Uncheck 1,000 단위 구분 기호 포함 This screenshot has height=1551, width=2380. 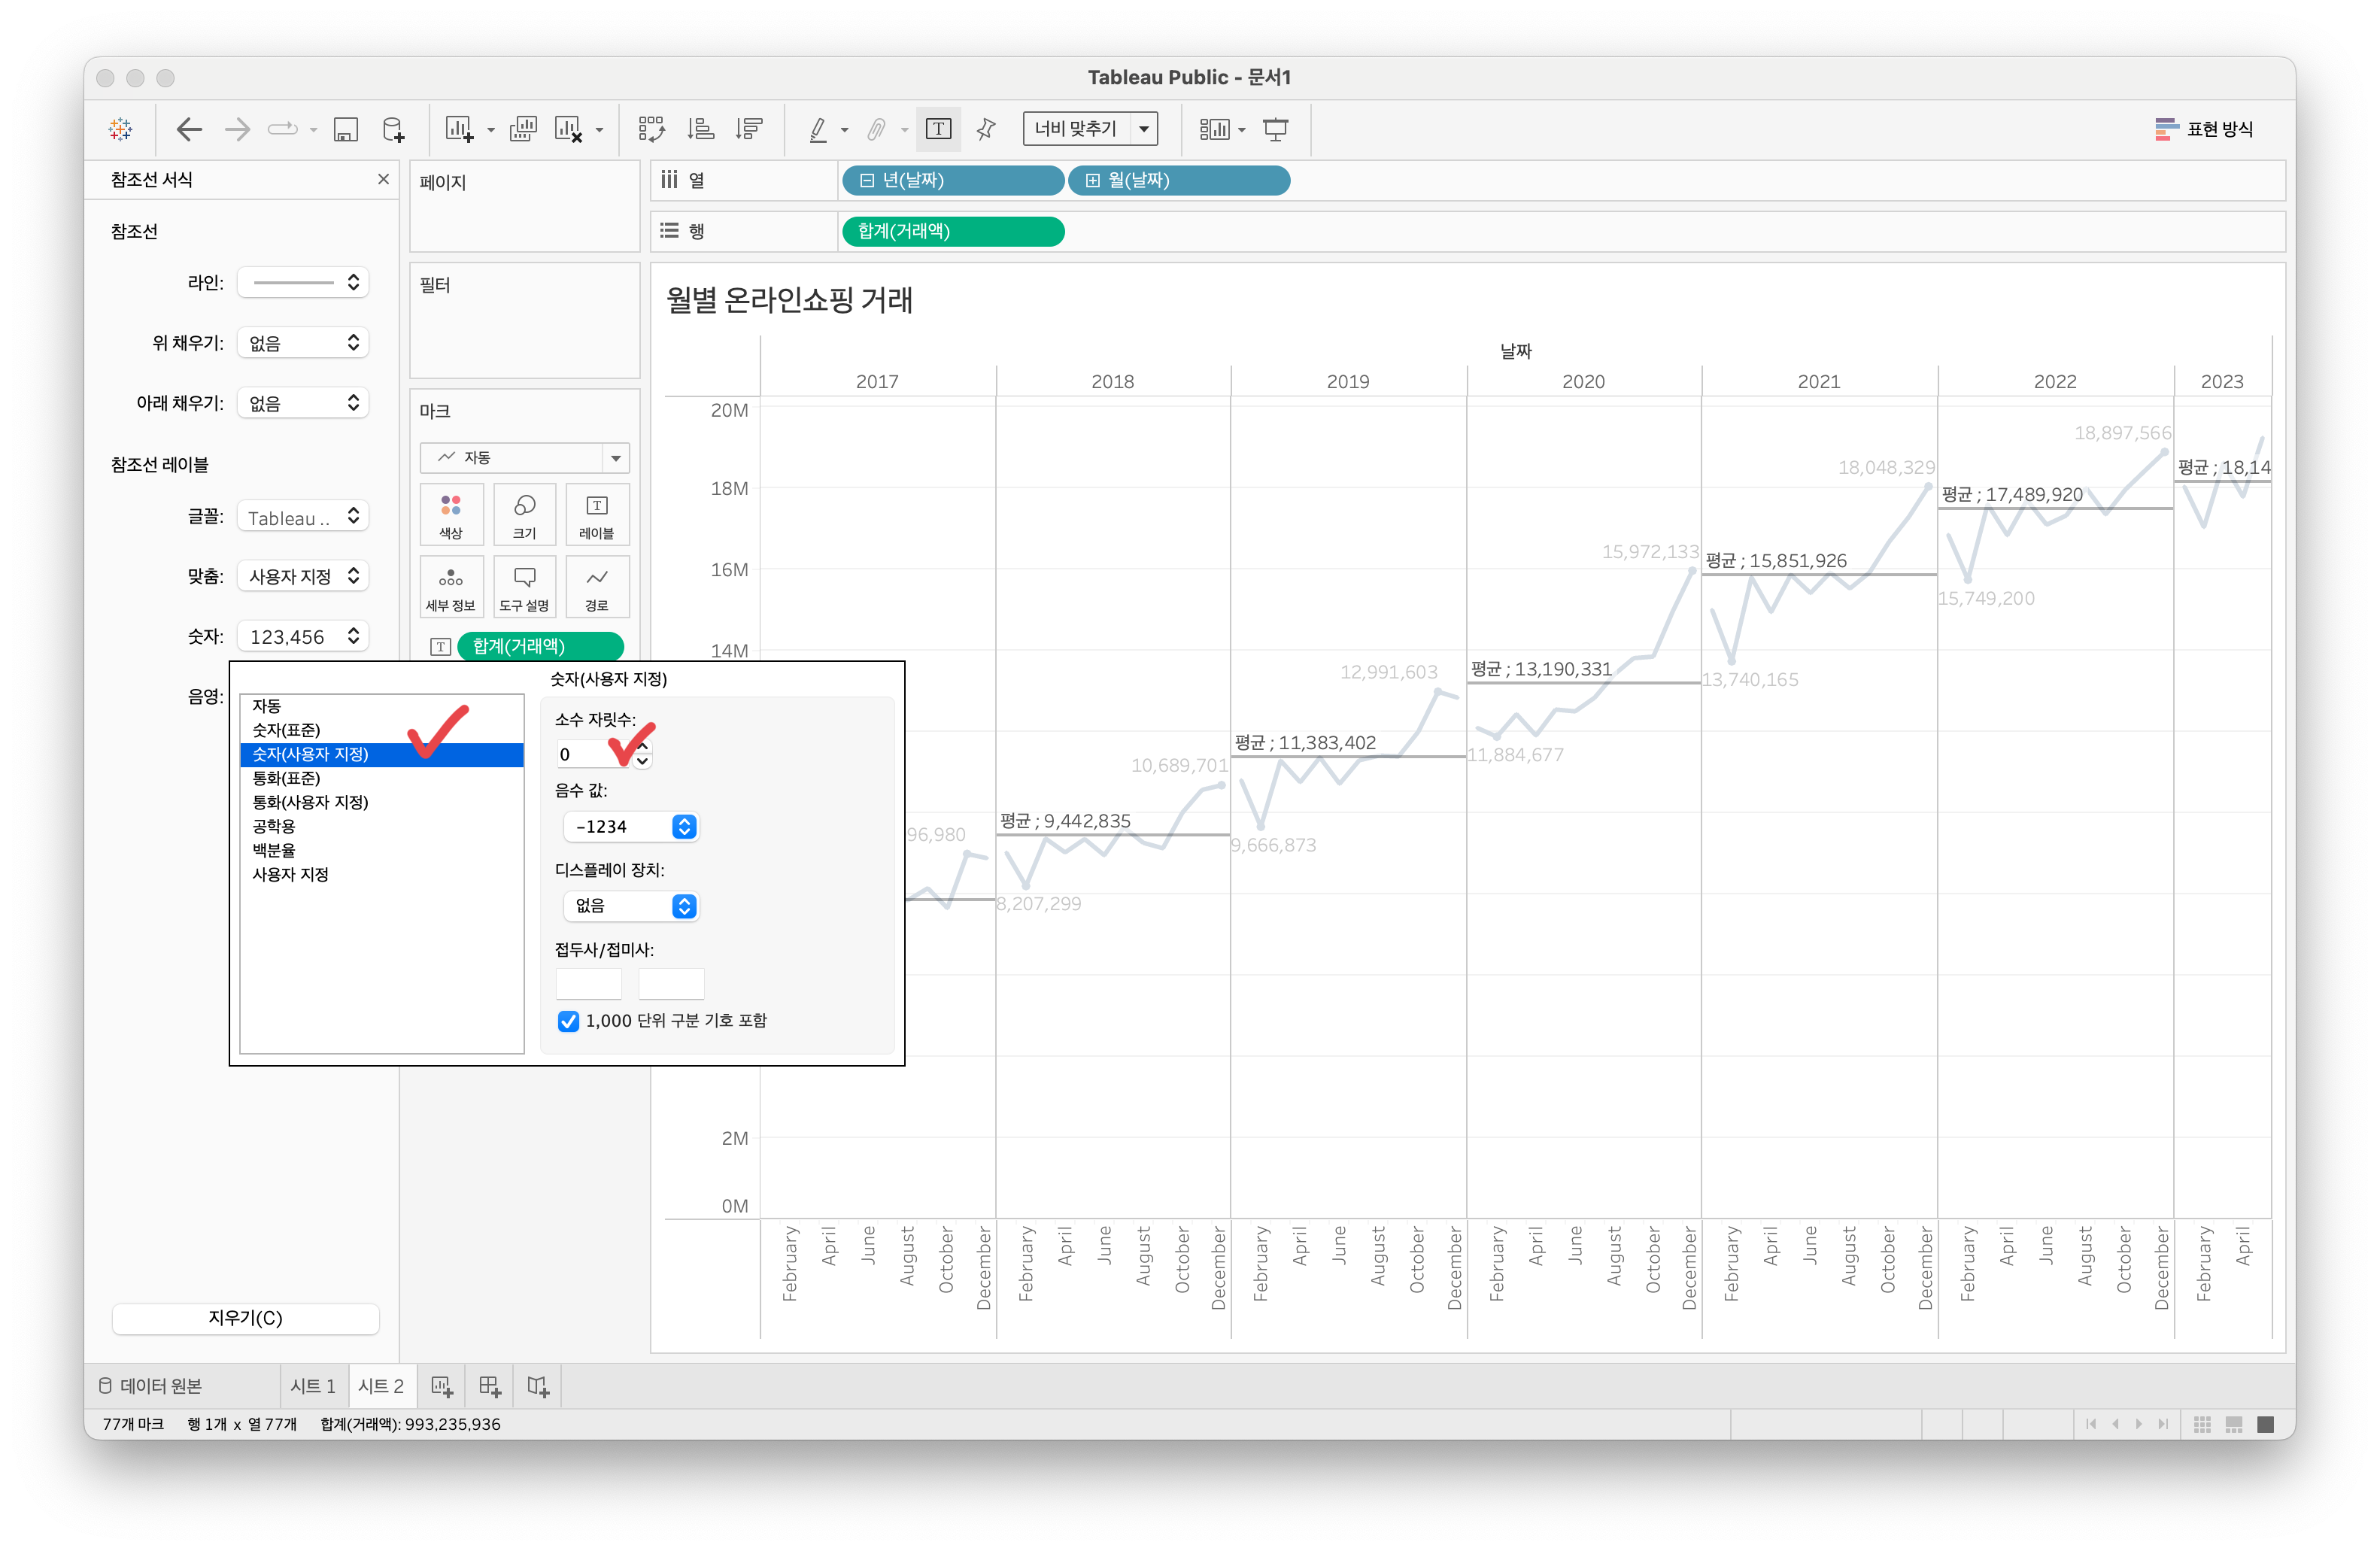[568, 1021]
